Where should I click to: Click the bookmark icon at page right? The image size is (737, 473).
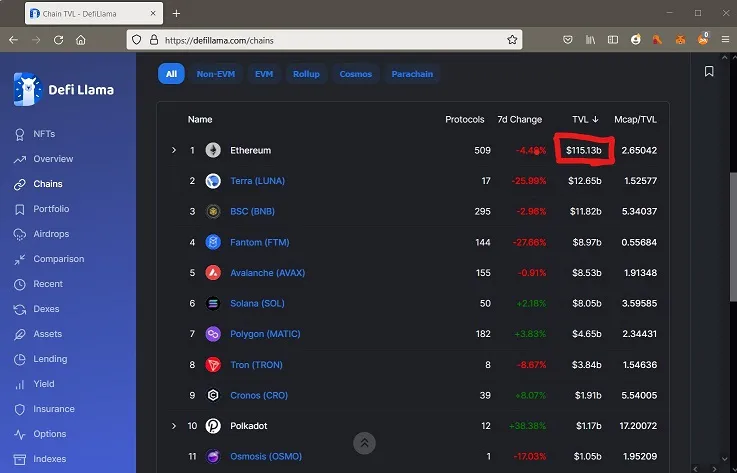pyautogui.click(x=709, y=71)
